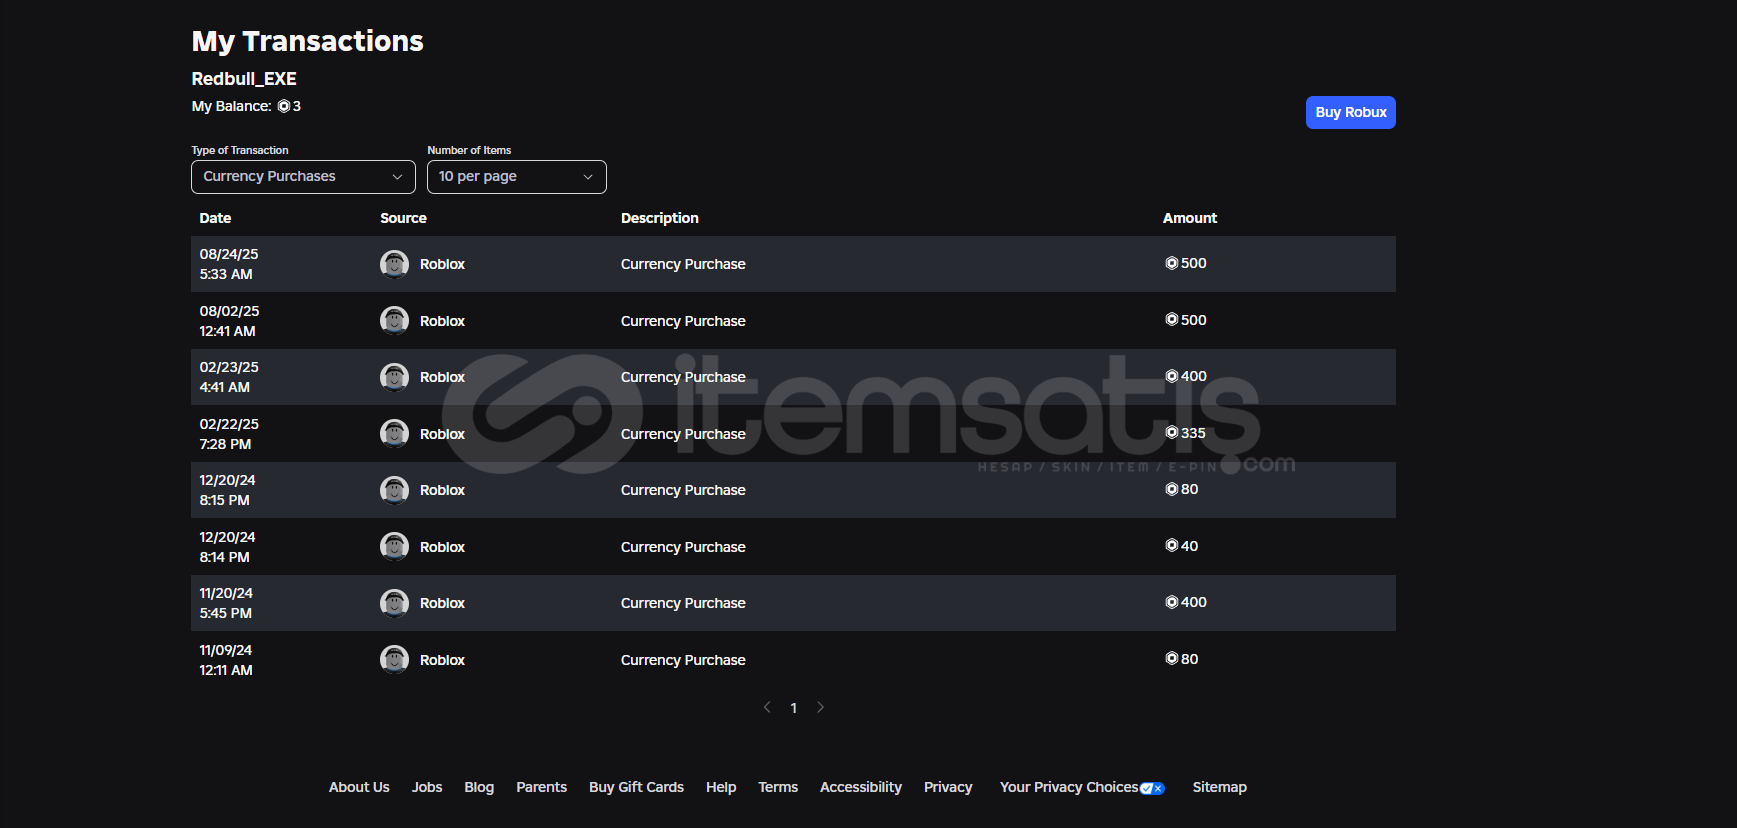Select the 12/20/24 8:15 PM date cell
This screenshot has width=1737, height=828.
[227, 490]
